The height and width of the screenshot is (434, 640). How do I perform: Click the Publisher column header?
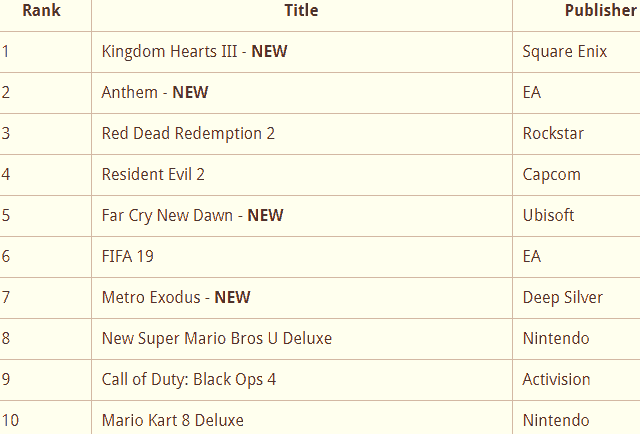[x=600, y=11]
